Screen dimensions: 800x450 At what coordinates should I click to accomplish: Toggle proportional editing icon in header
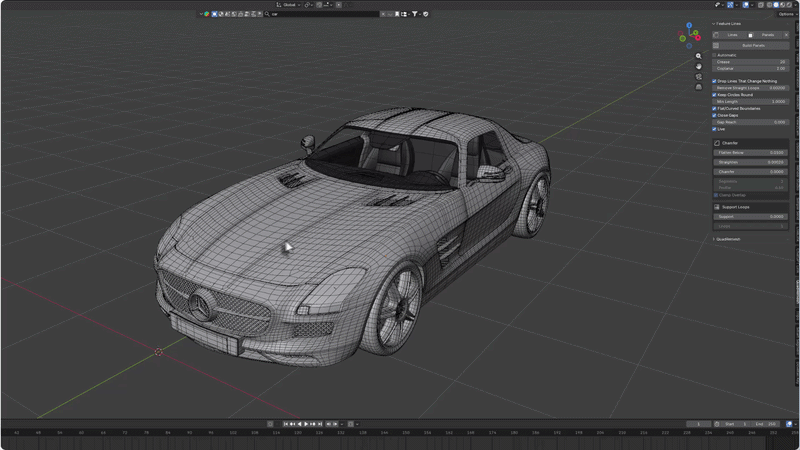coord(339,5)
